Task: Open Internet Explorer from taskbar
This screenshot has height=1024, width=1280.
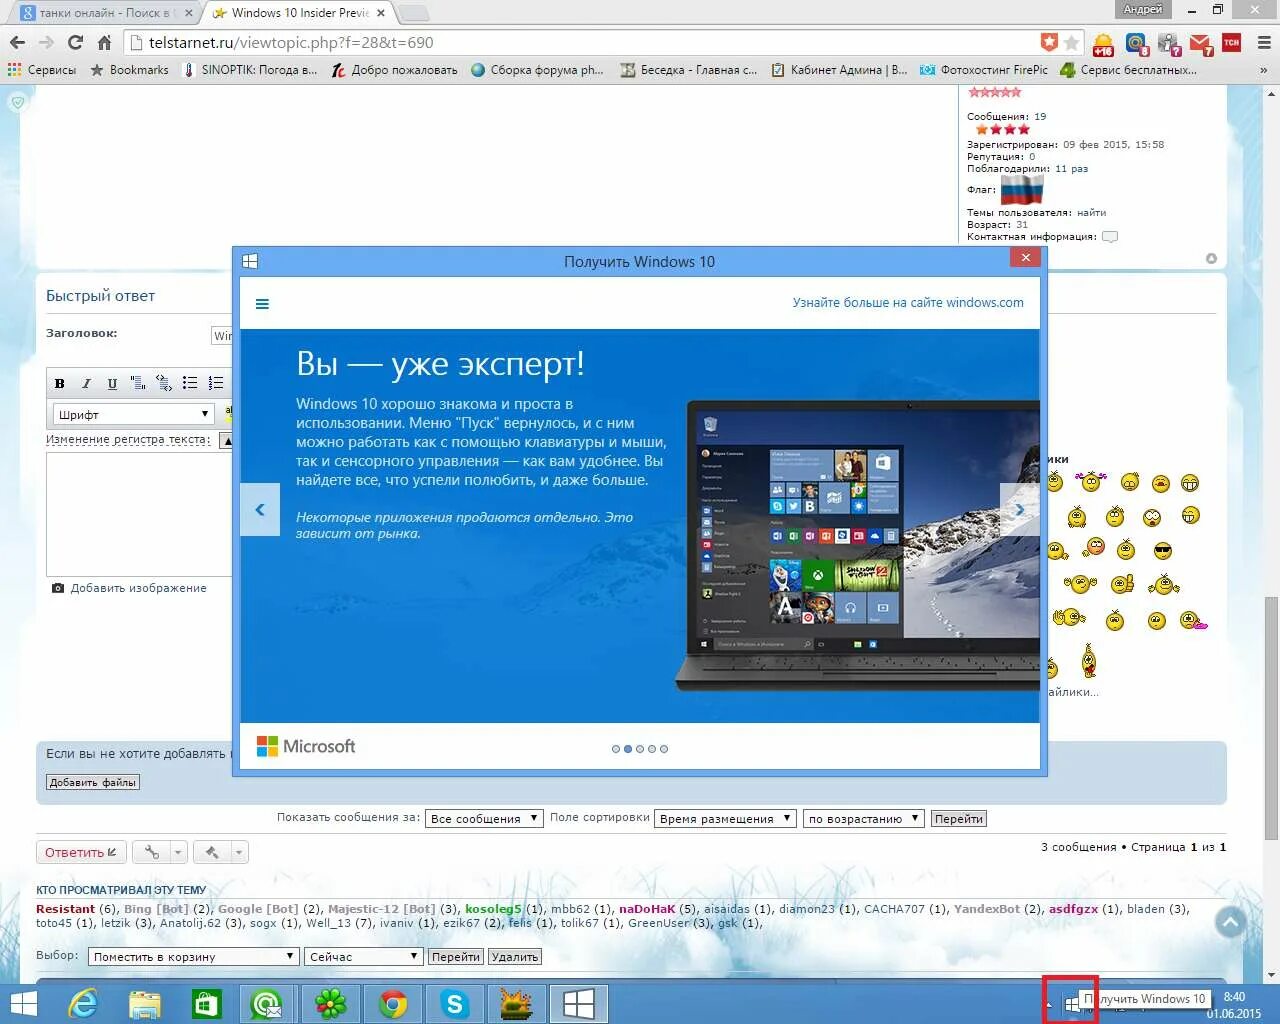Action: click(82, 1004)
